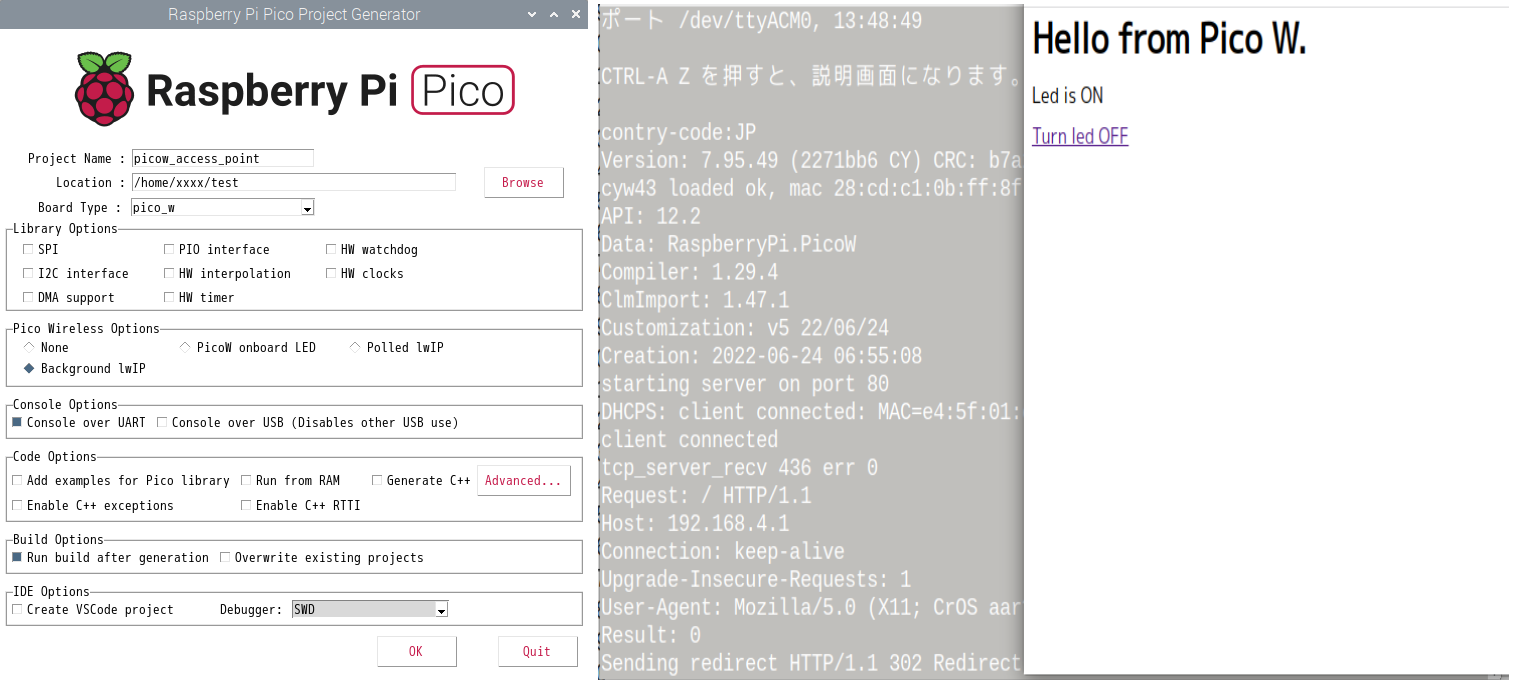Screen dimensions: 1518x680
Task: Click the Quit button
Action: [537, 651]
